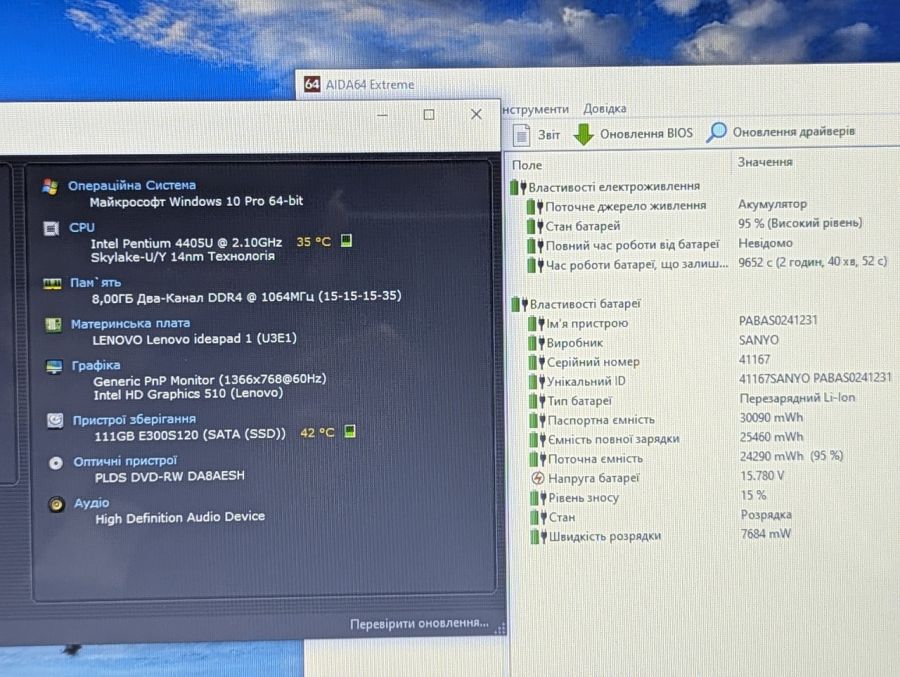Viewport: 900px width, 677px height.
Task: Click the Оптичні пристрої disc icon
Action: tap(56, 463)
